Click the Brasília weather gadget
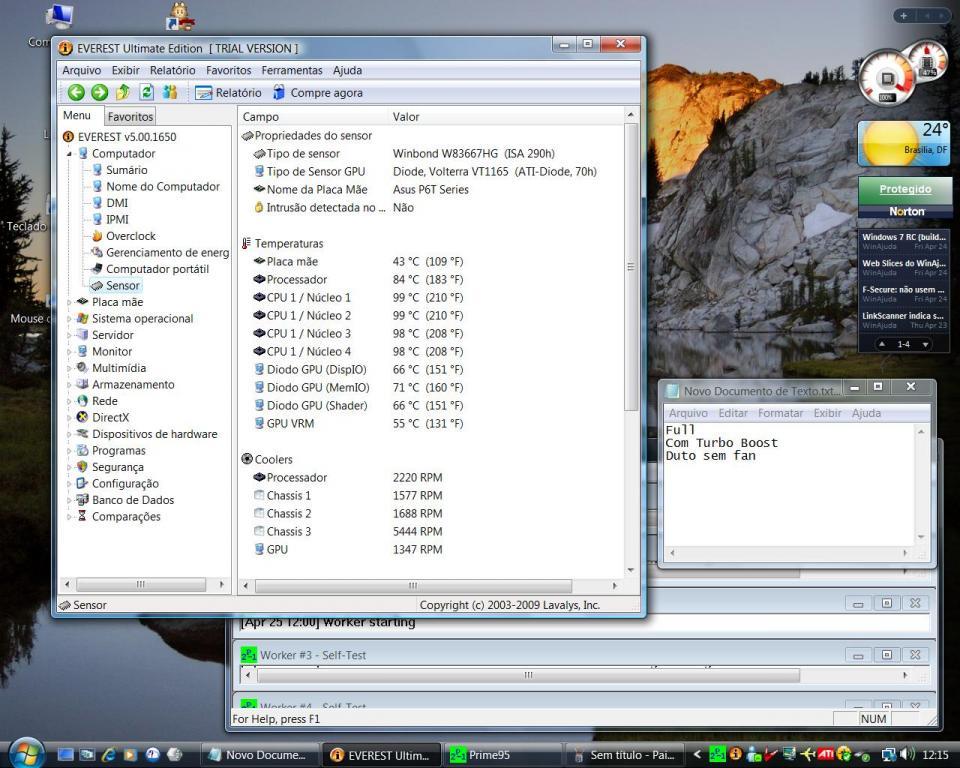 (903, 145)
